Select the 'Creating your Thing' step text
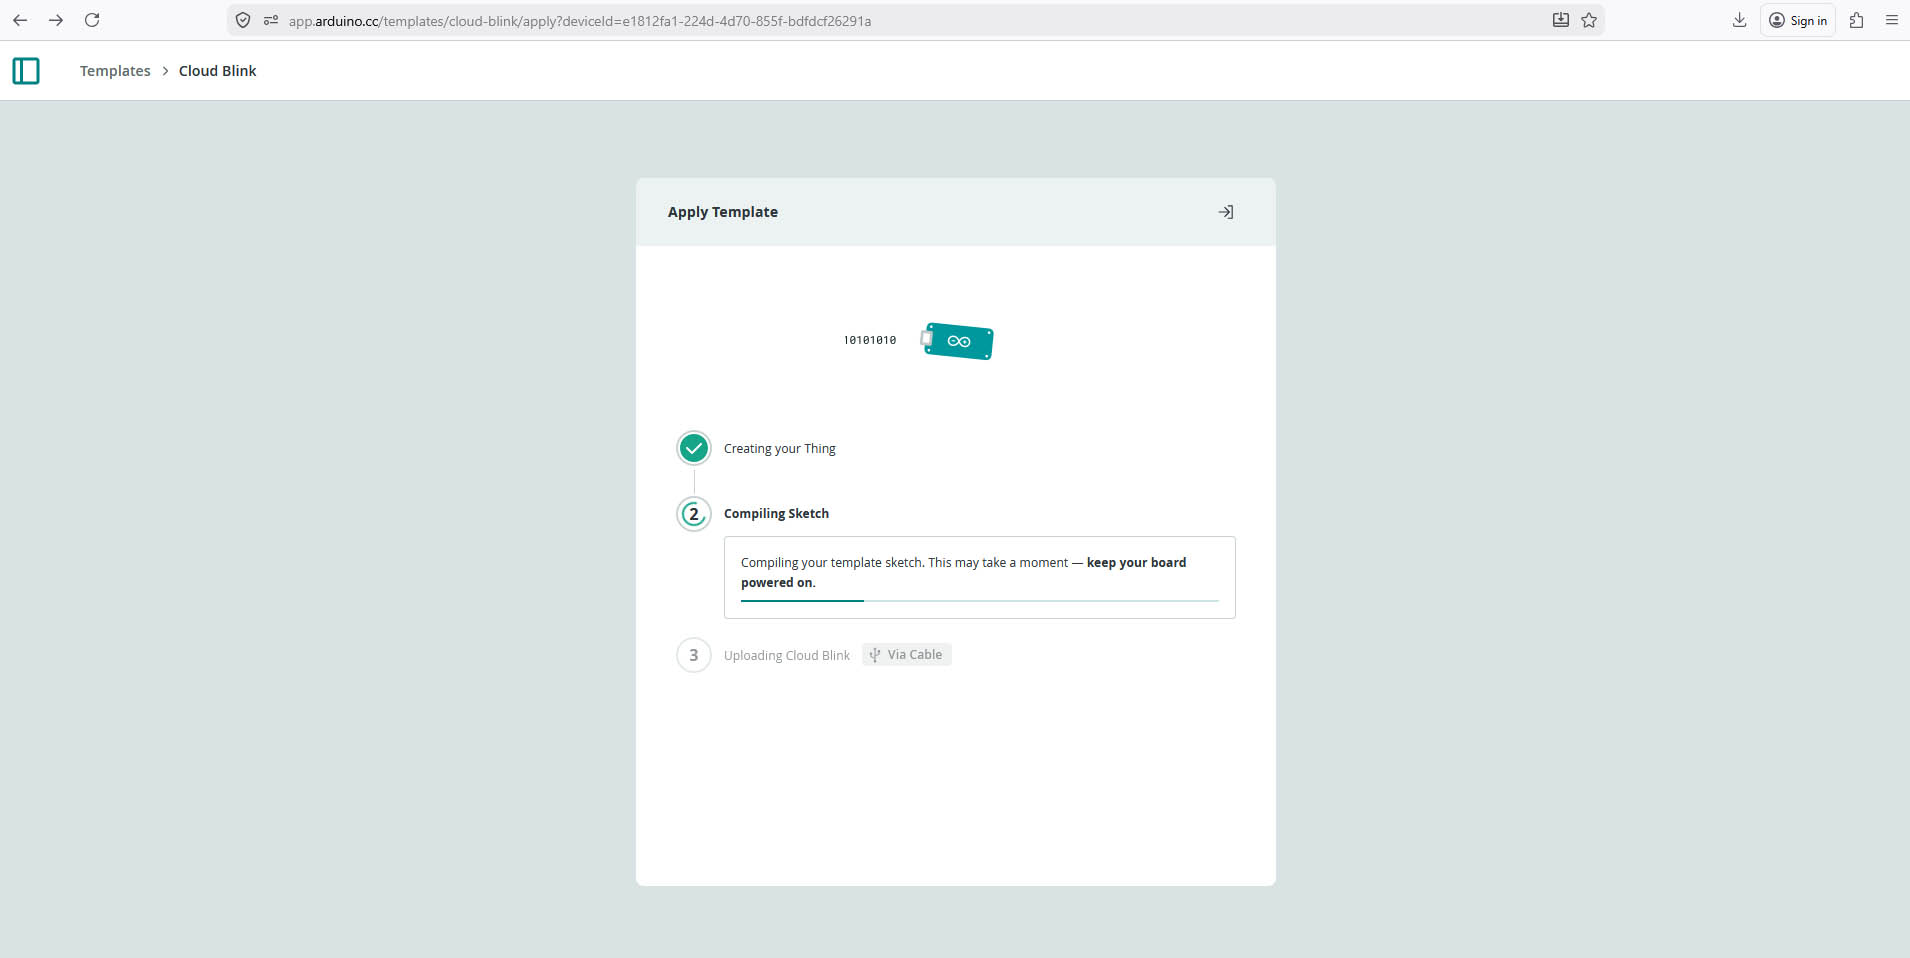 tap(780, 449)
